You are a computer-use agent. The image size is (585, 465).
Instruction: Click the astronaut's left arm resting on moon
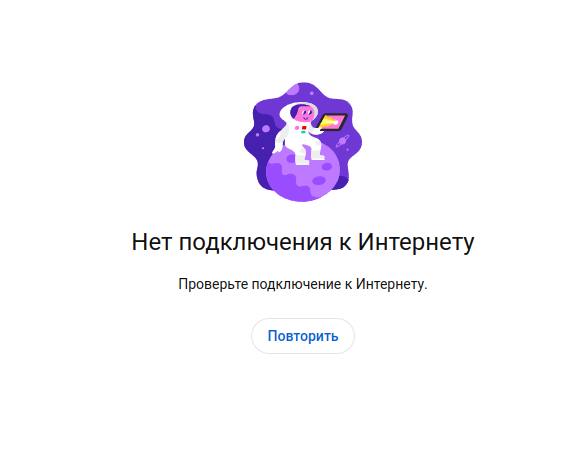point(279,140)
